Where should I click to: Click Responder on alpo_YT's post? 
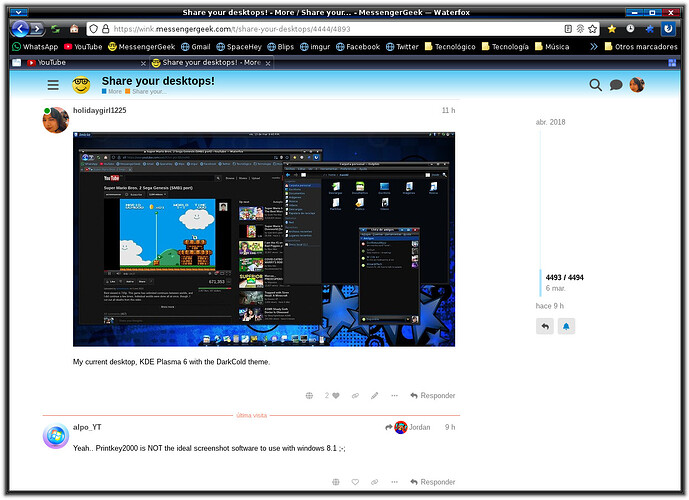(x=433, y=482)
